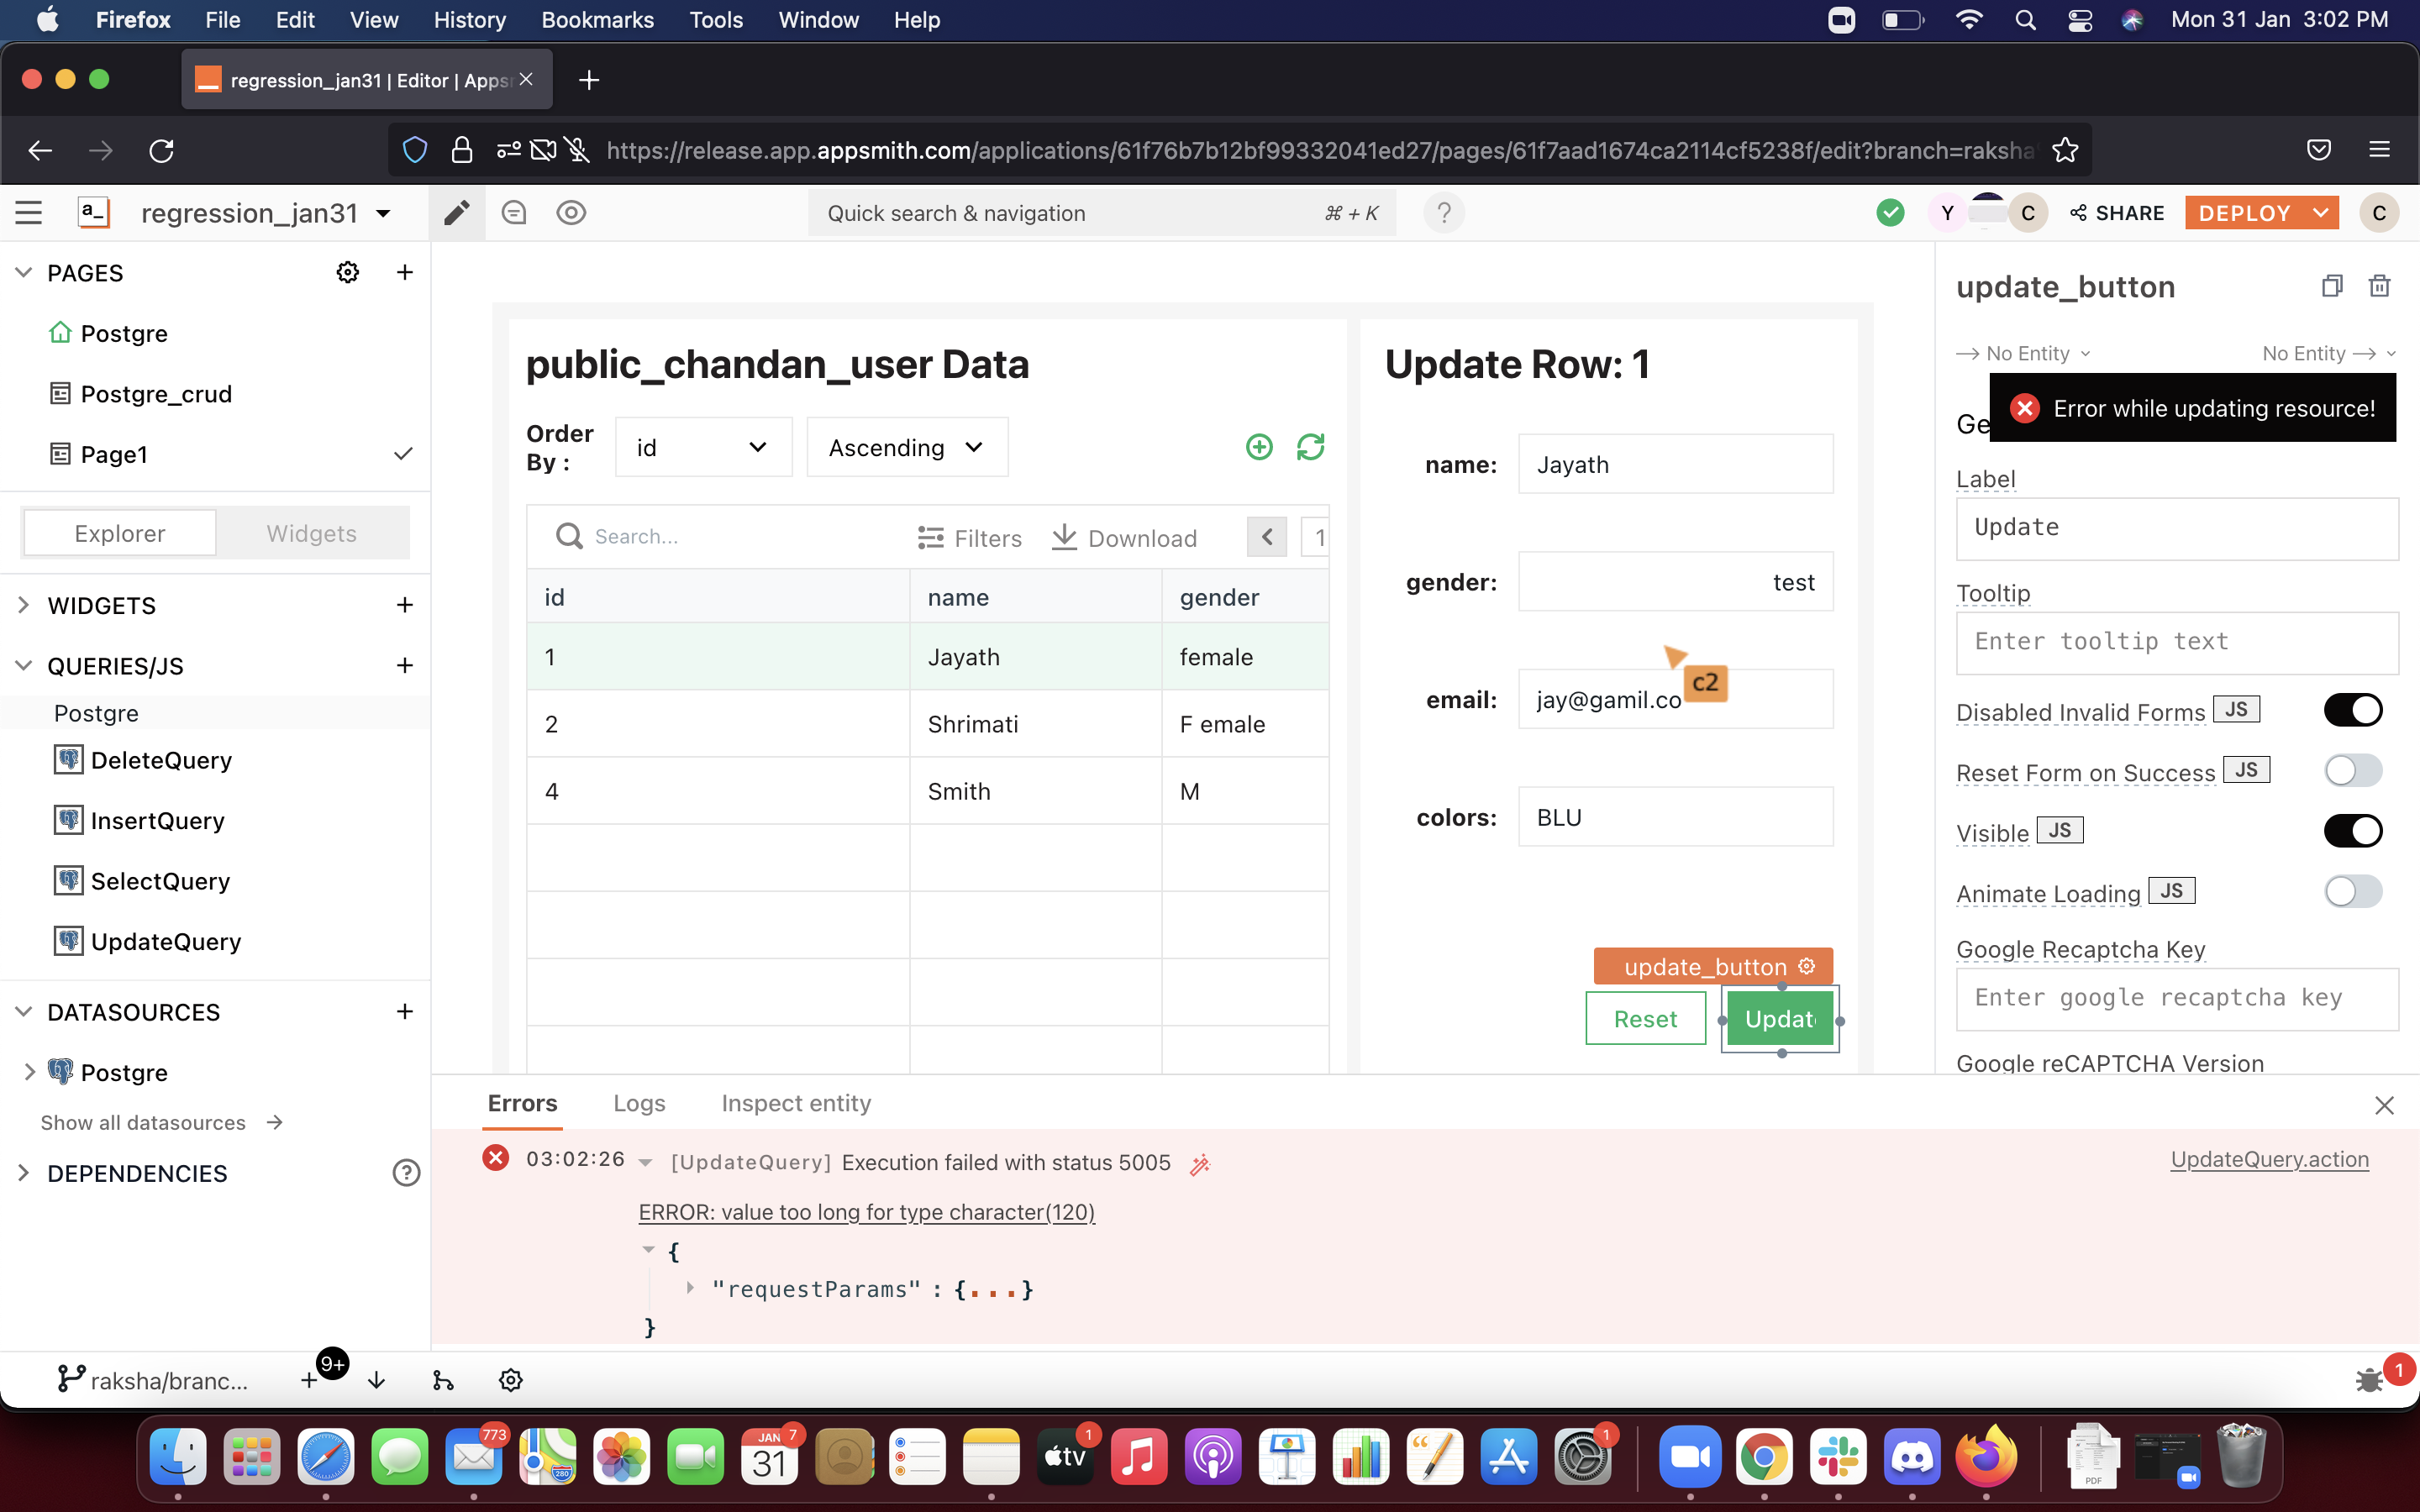Toggle Disabled Invalid Forms switch
The image size is (2420, 1512).
point(2353,710)
